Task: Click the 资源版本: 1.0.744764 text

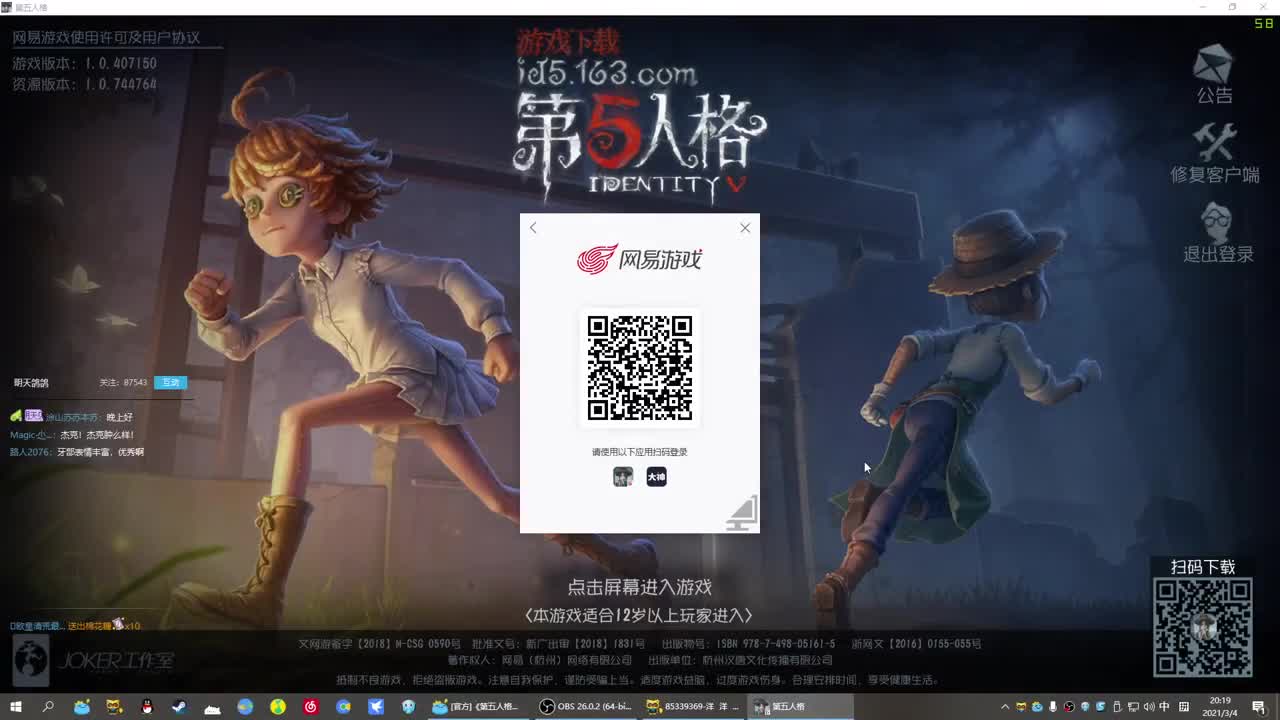Action: click(85, 84)
